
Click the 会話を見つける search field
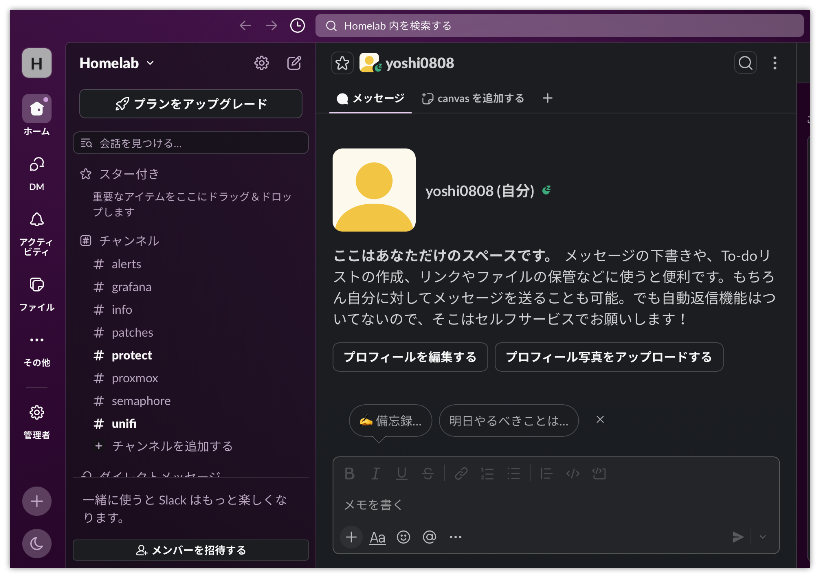(191, 143)
